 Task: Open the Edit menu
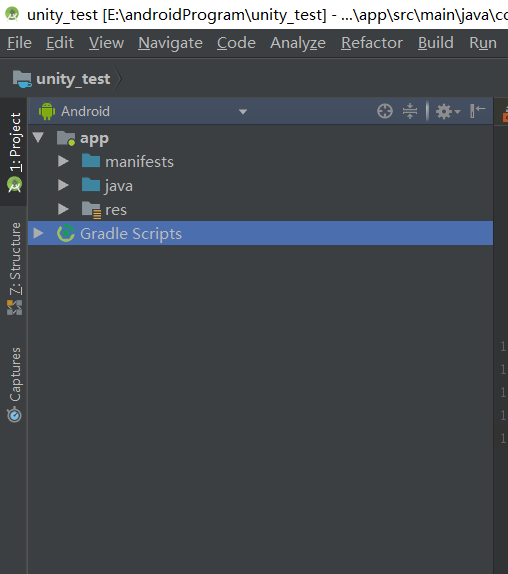[60, 43]
